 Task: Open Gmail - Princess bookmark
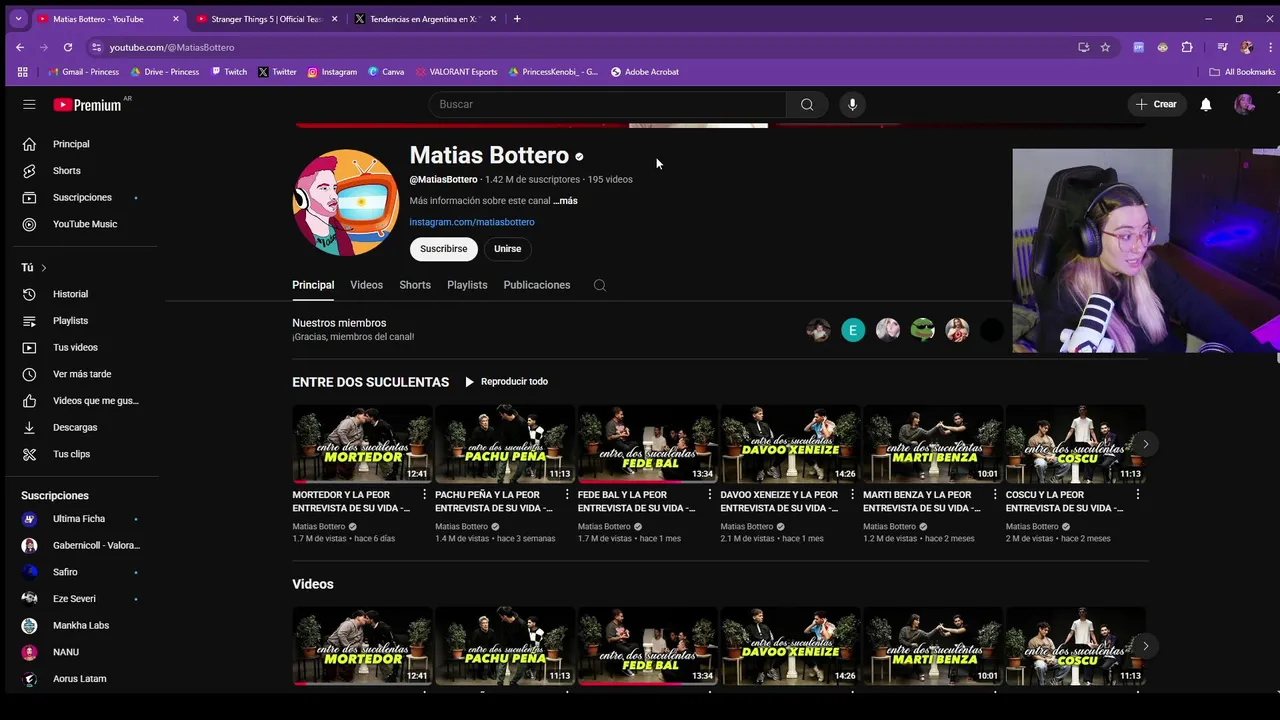click(x=84, y=72)
